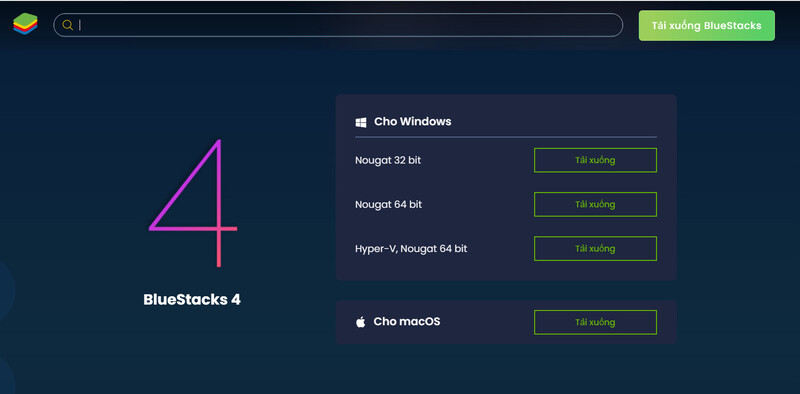Screen dimensions: 800x394
Task: Click the Tải xuống BlueStacks button
Action: click(x=707, y=26)
